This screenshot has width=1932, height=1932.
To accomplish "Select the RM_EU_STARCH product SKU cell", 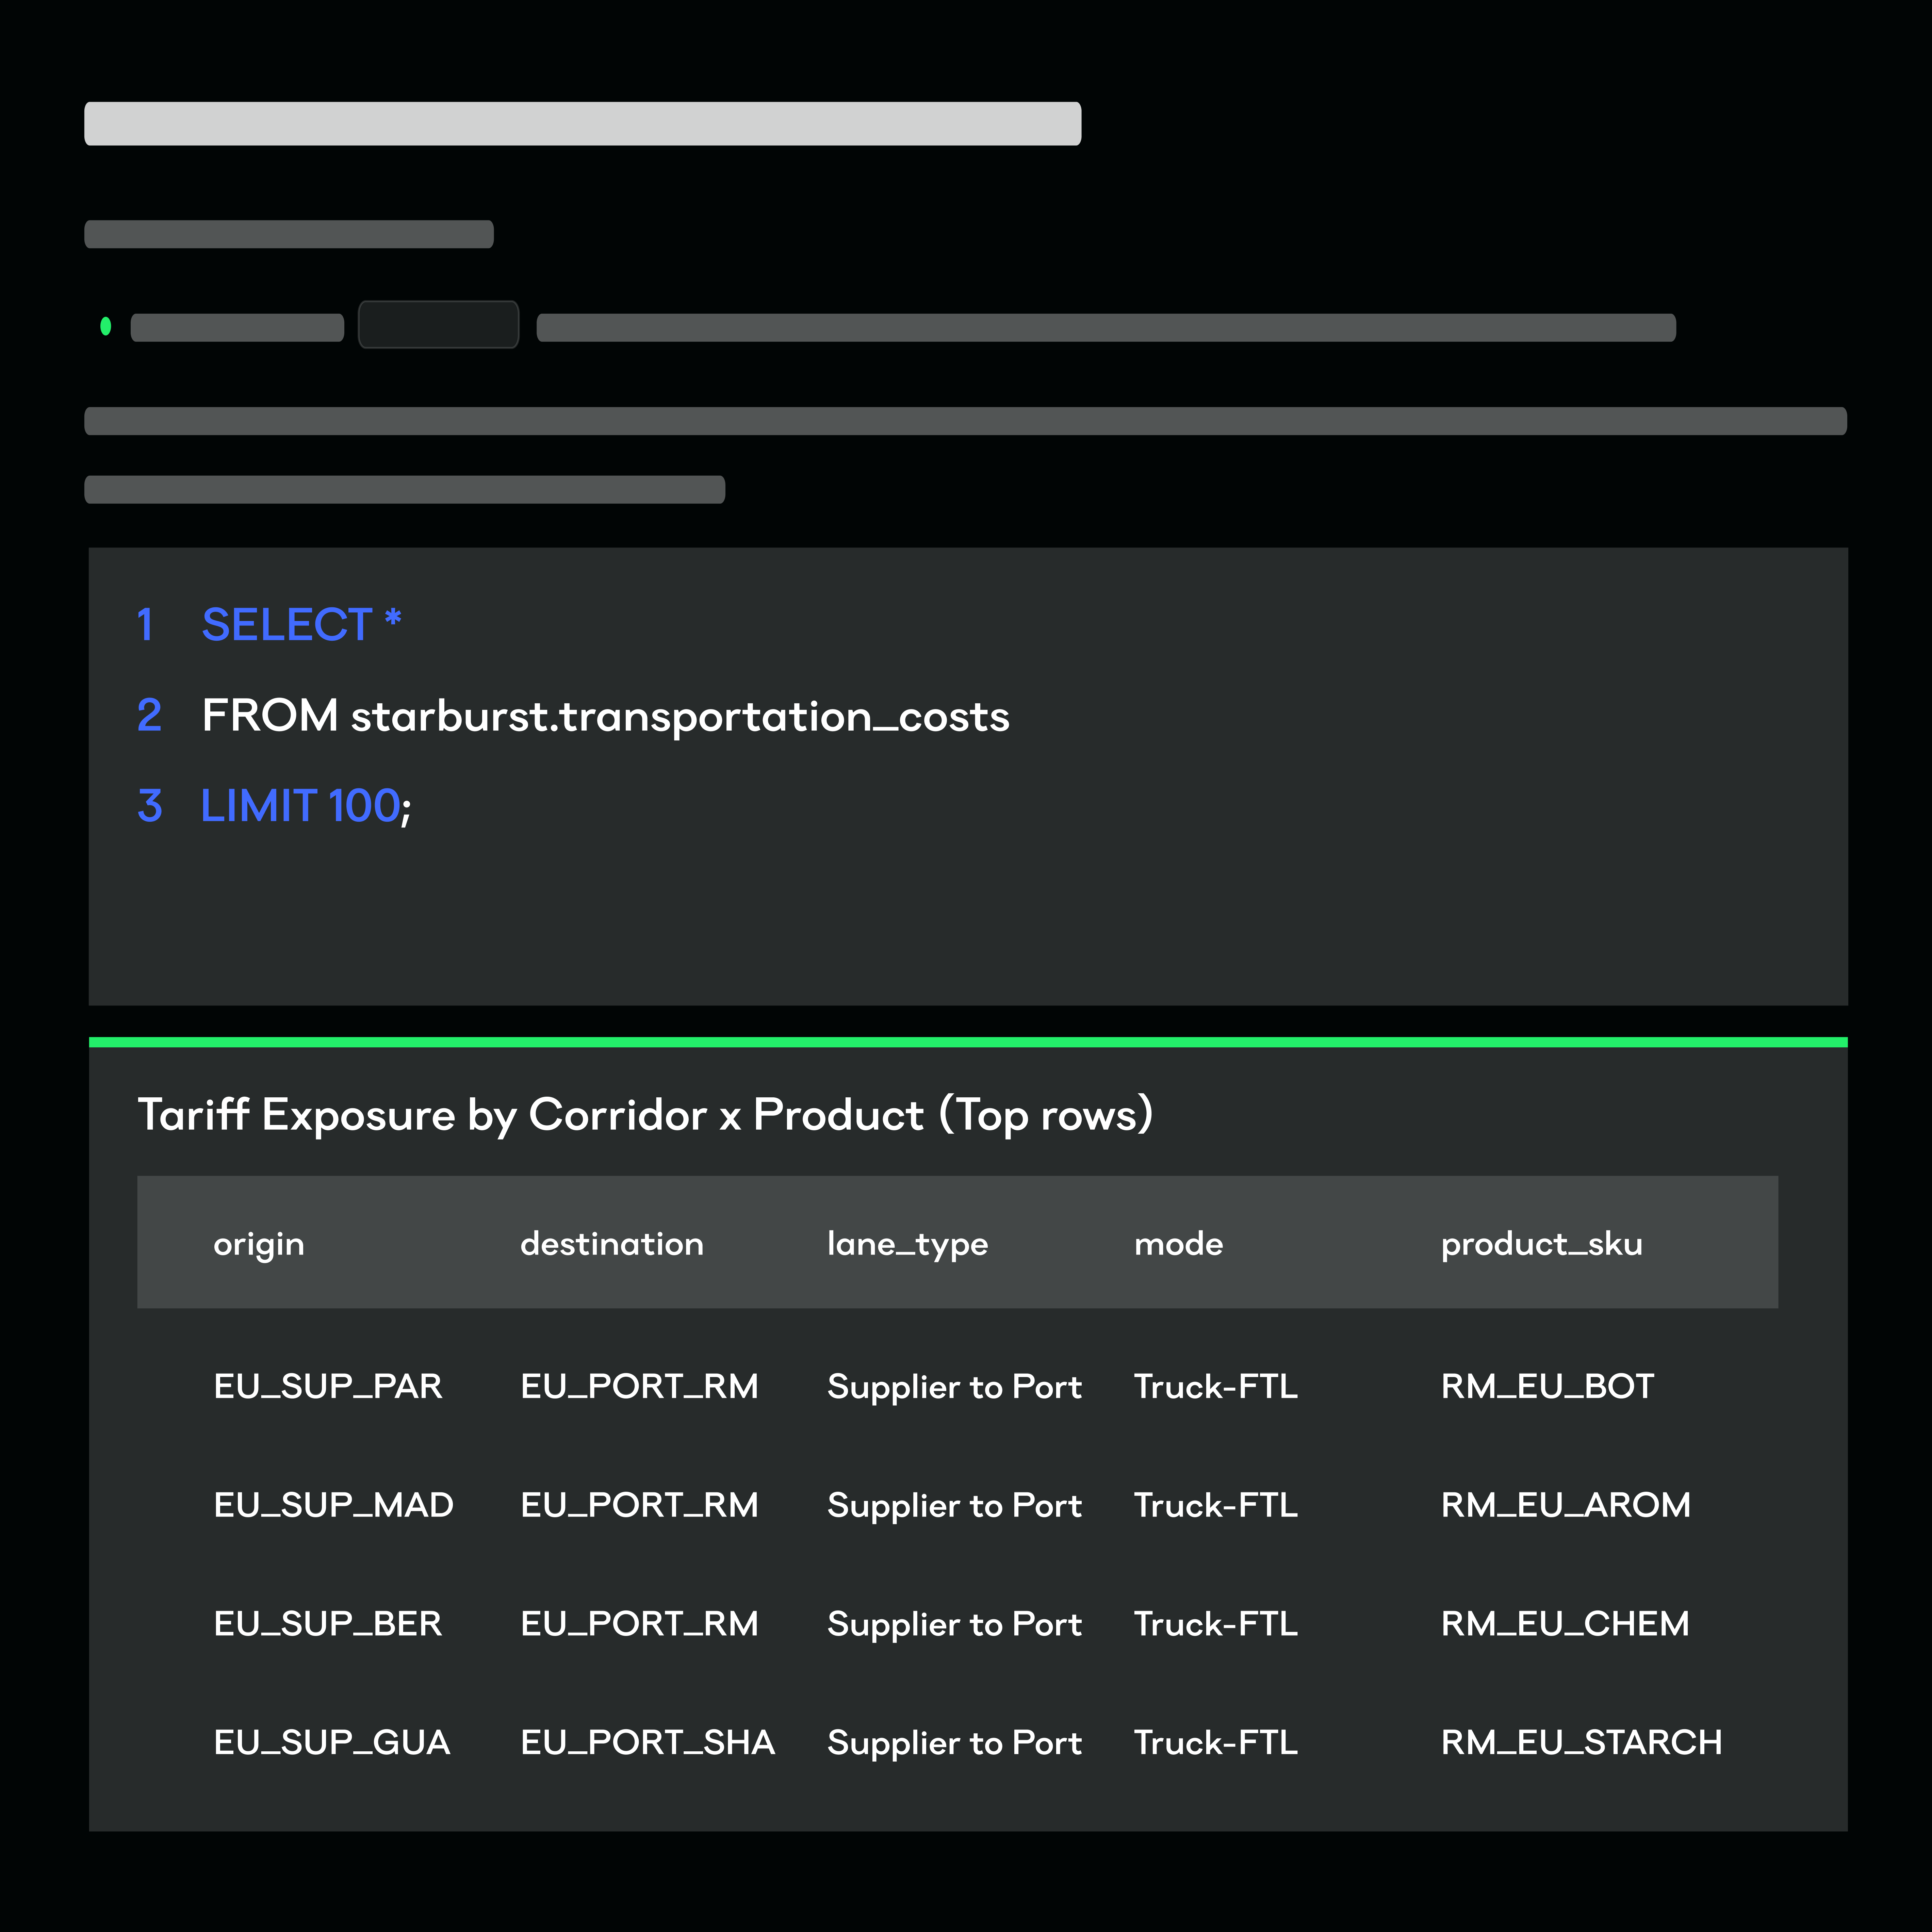I will click(1582, 1743).
